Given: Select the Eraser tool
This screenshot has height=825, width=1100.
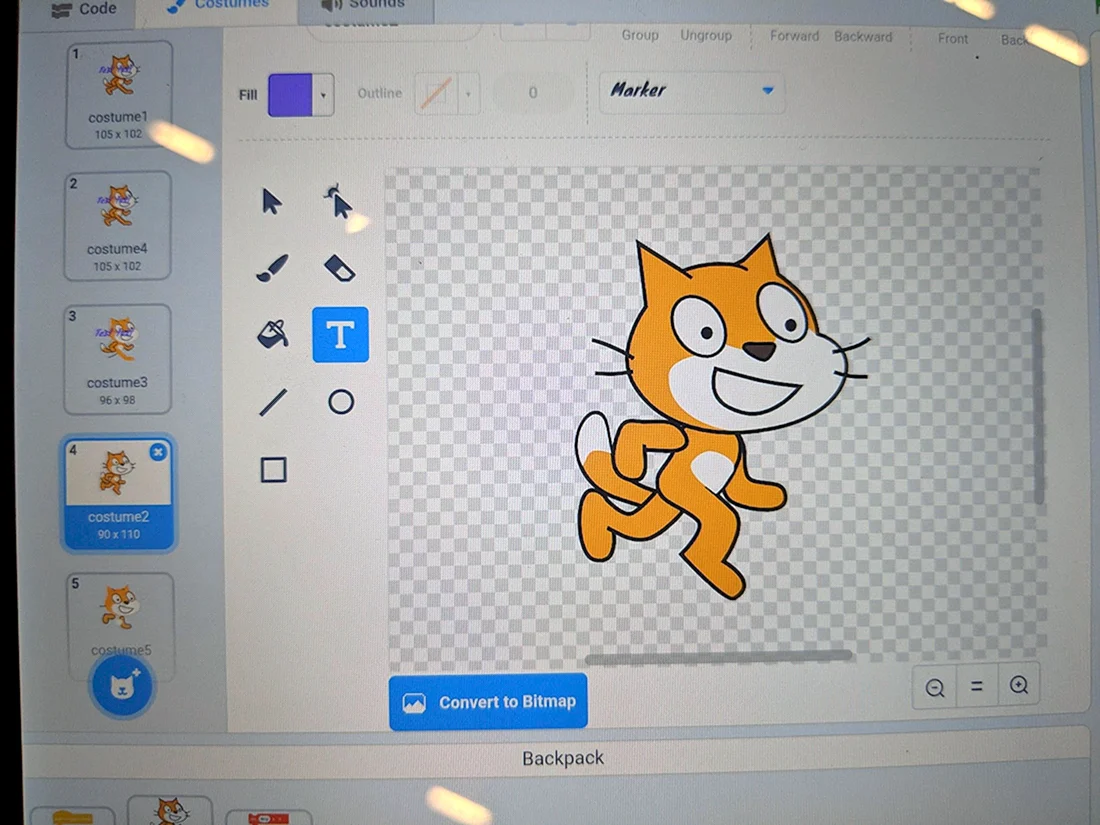Looking at the screenshot, I should (340, 268).
